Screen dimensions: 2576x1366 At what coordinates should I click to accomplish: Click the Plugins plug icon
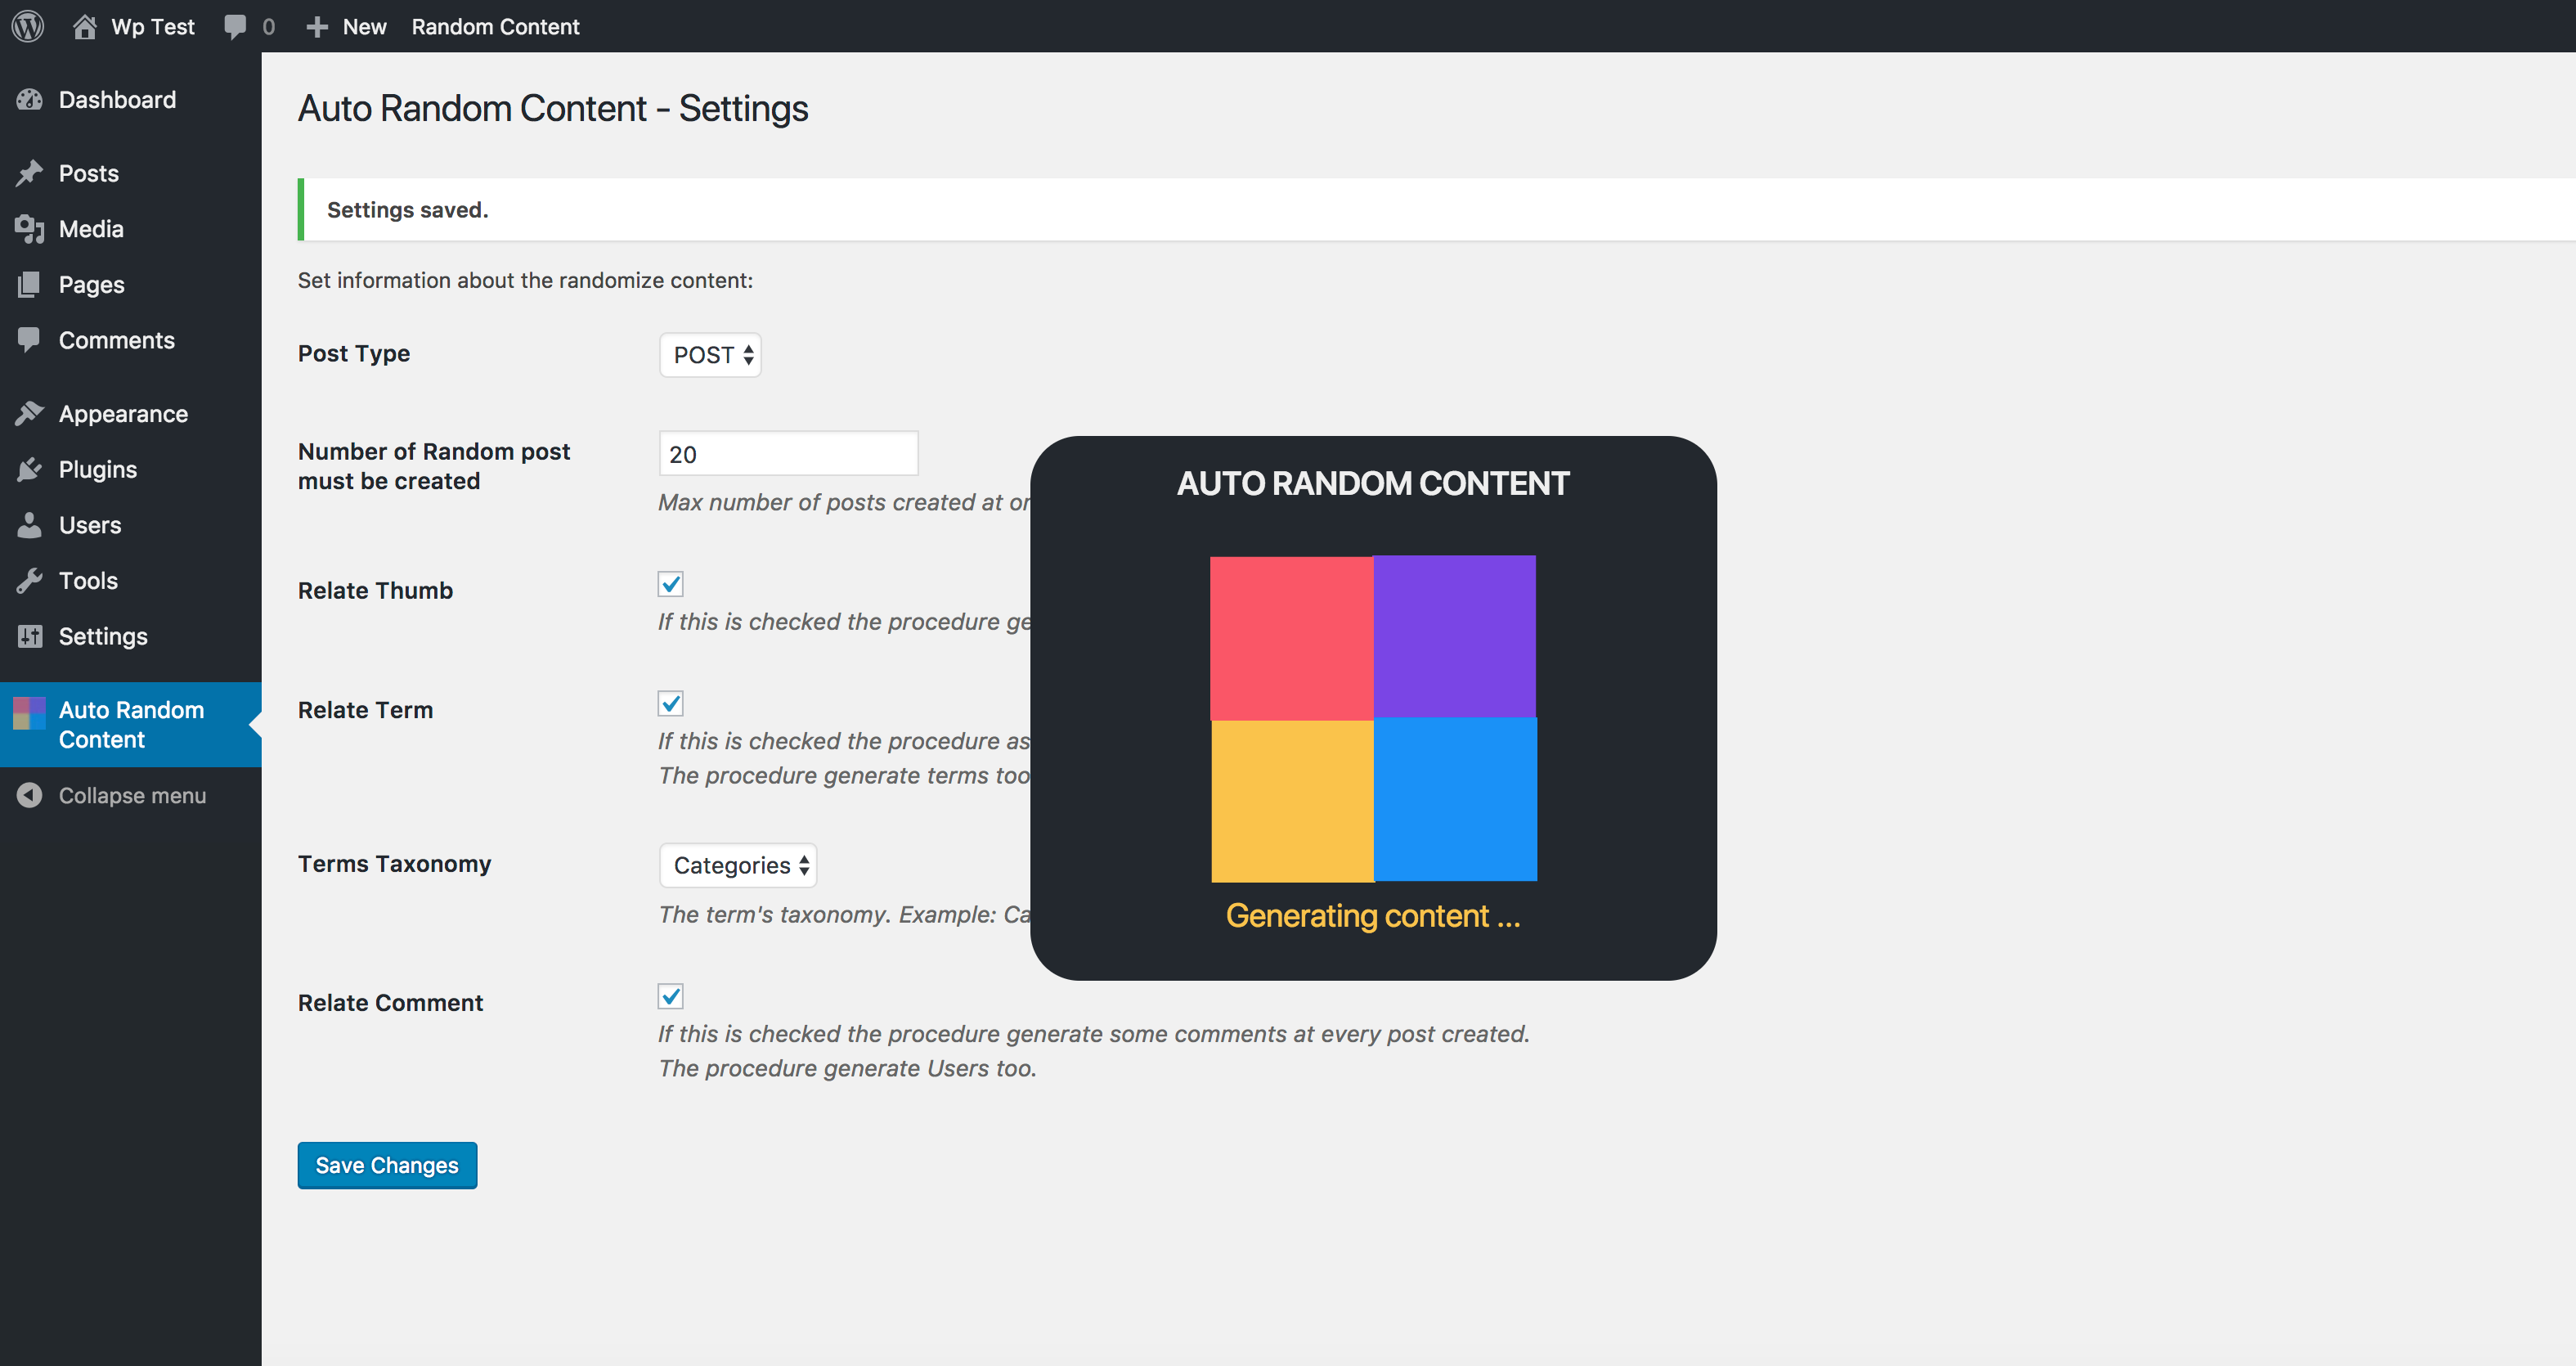click(30, 469)
